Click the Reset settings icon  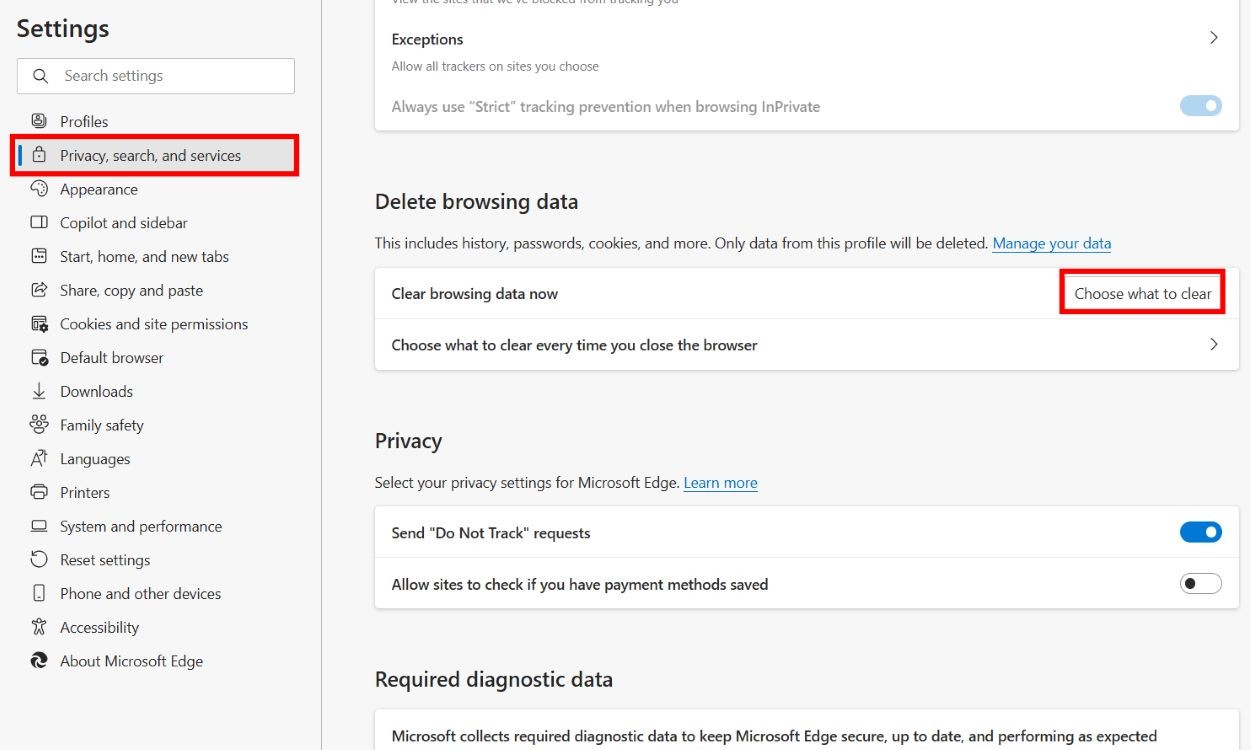[39, 560]
